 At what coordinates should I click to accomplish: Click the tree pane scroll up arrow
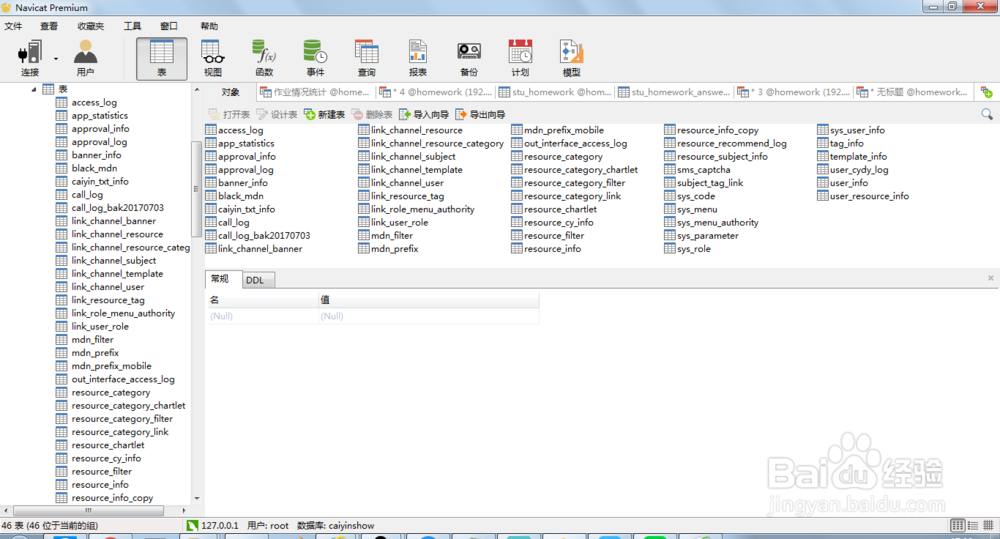point(197,89)
